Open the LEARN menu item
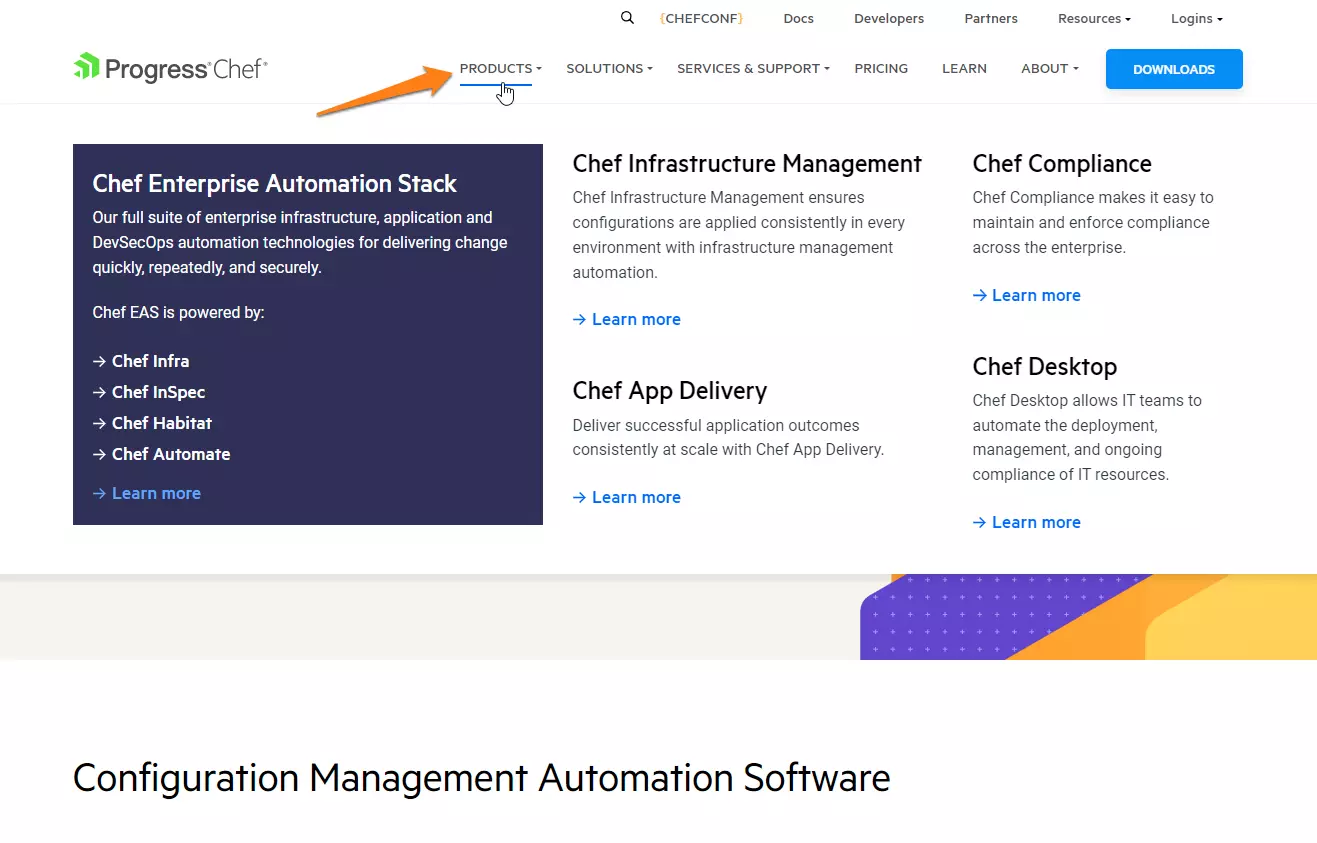 [x=964, y=68]
